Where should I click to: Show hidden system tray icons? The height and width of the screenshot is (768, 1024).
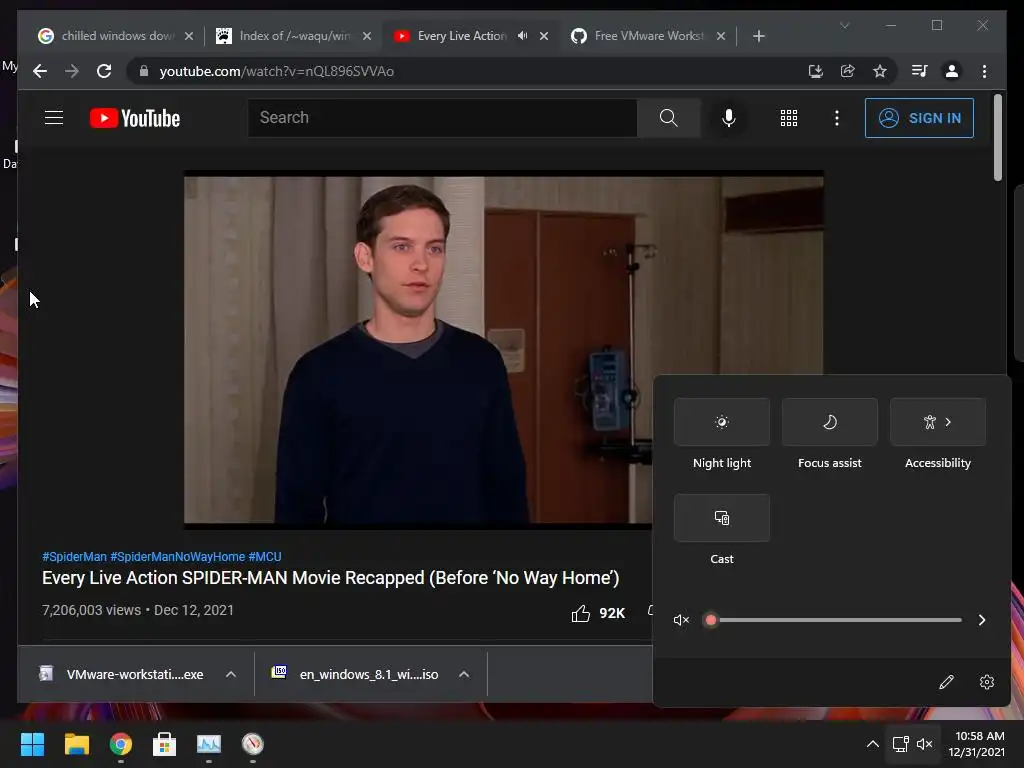click(872, 744)
